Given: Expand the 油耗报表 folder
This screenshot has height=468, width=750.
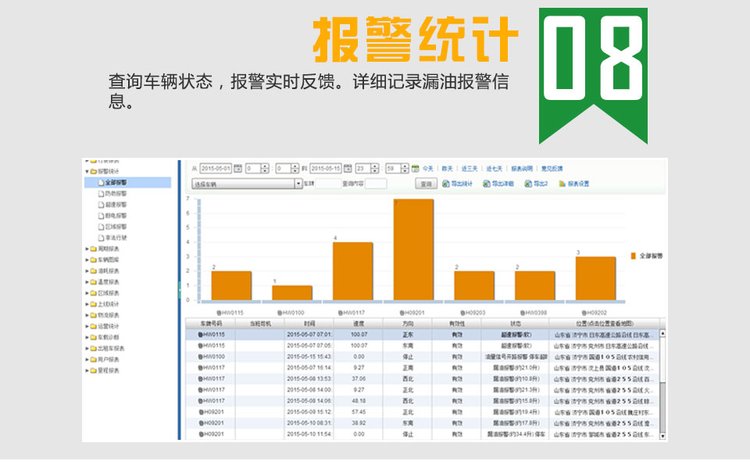Looking at the screenshot, I should (x=86, y=271).
